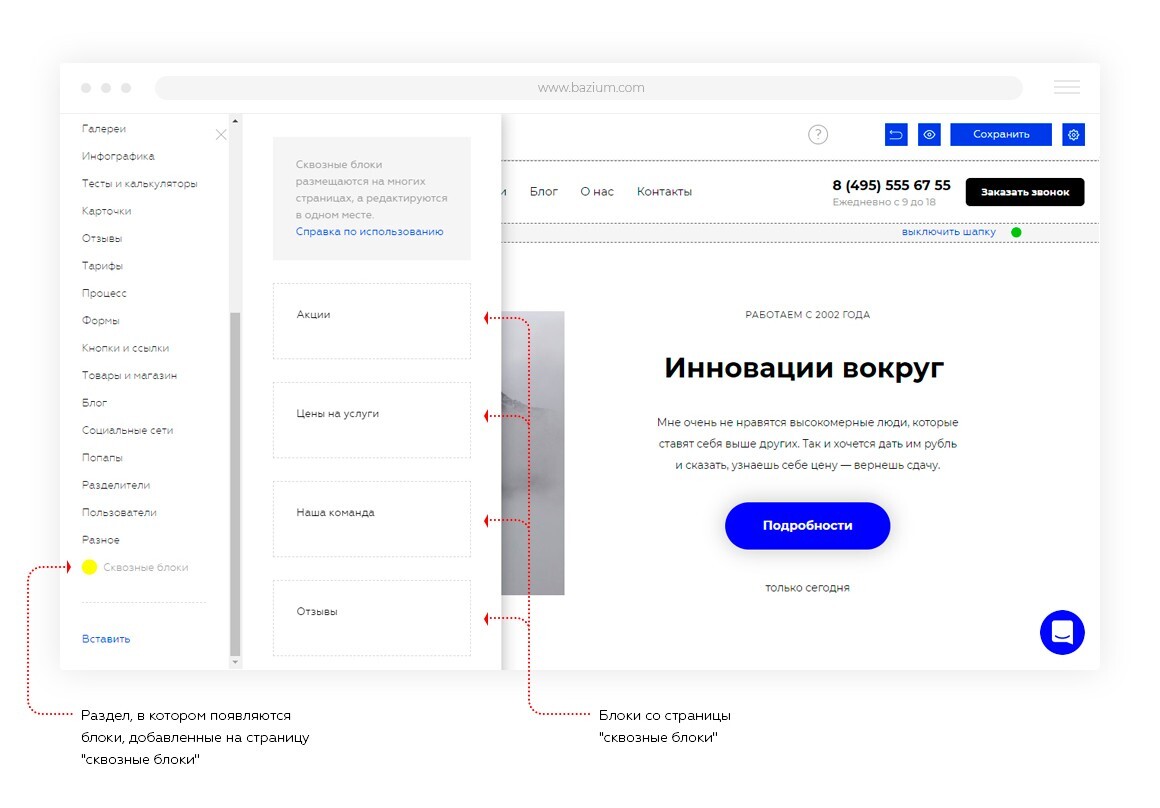
Task: Choose the Акции block card
Action: [371, 321]
